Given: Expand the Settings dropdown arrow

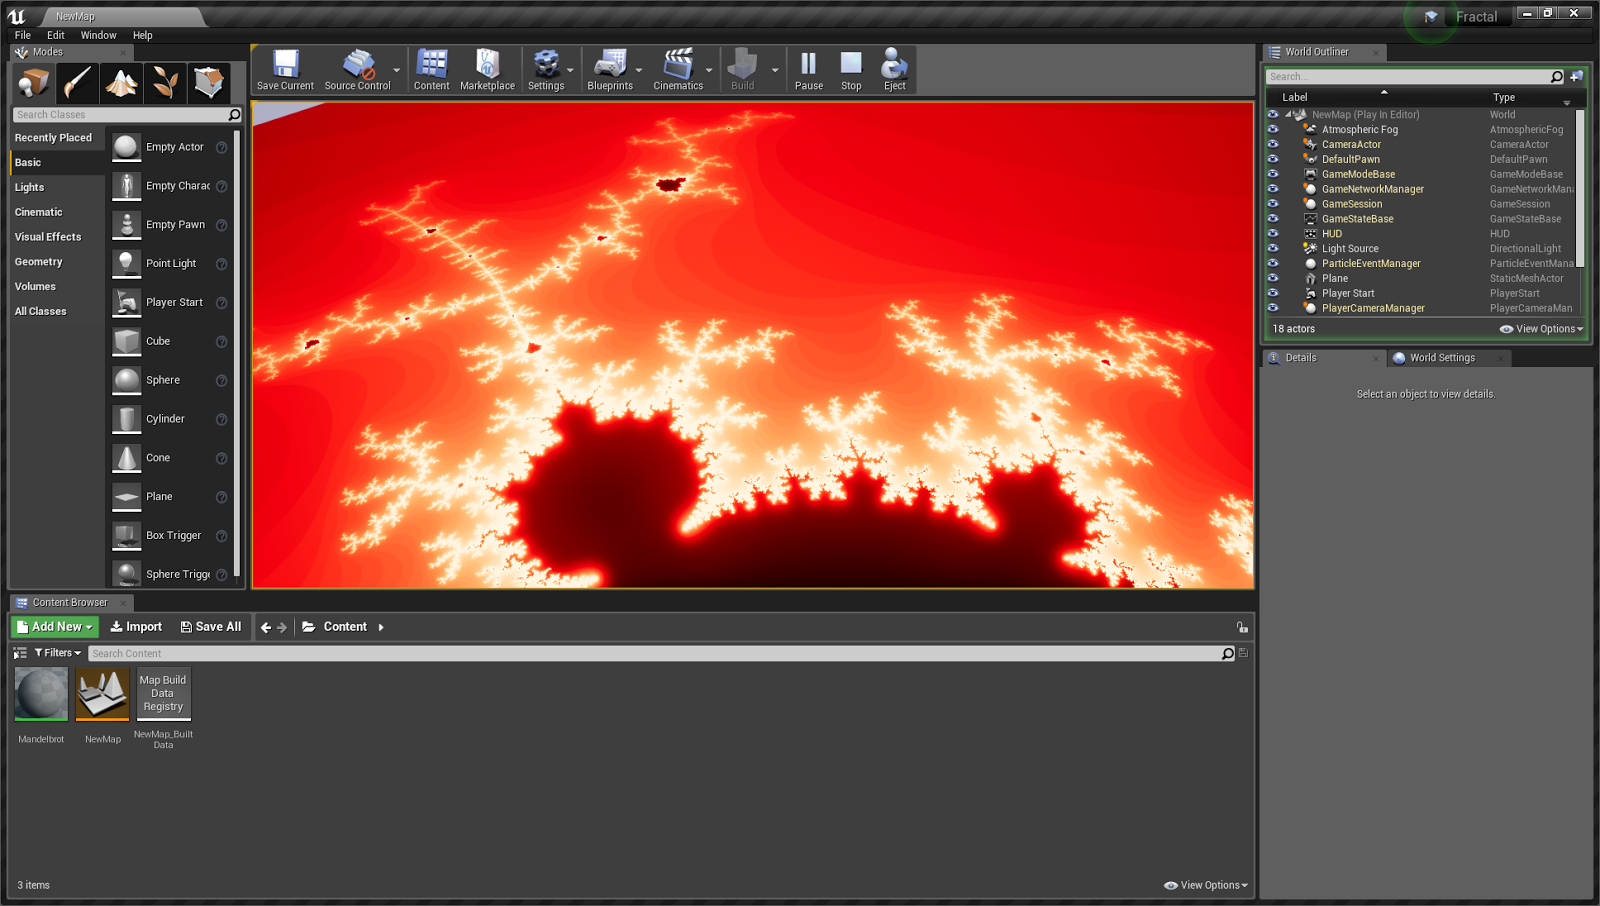Looking at the screenshot, I should pos(571,70).
